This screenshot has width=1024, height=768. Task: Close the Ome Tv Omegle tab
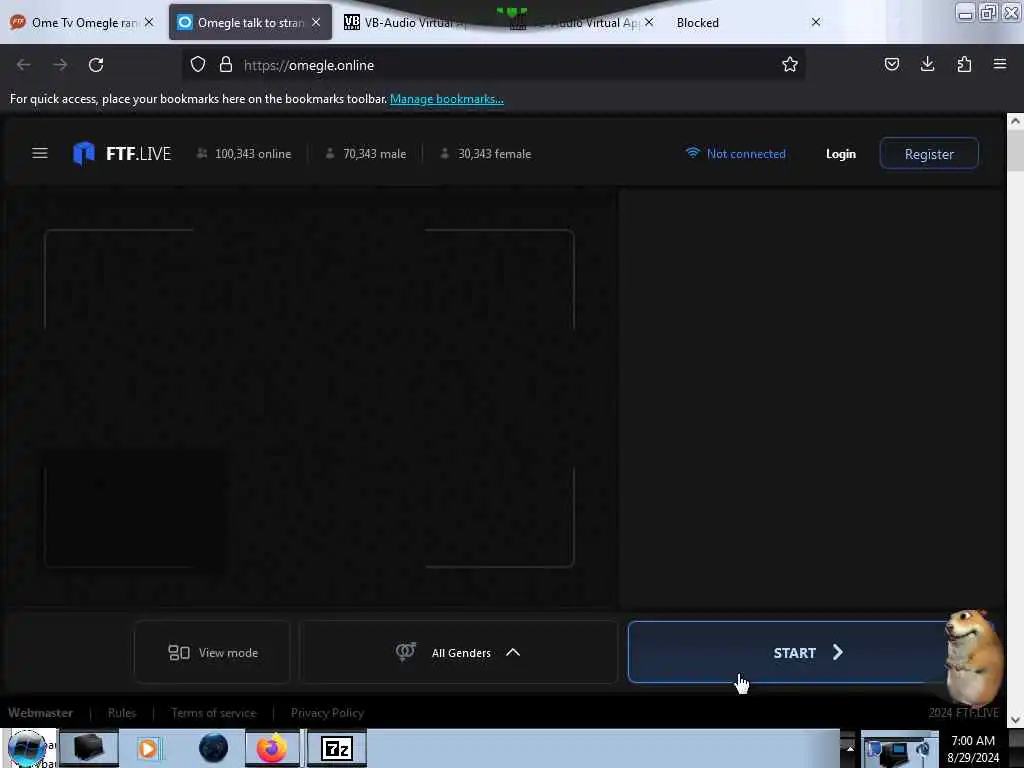(x=149, y=22)
